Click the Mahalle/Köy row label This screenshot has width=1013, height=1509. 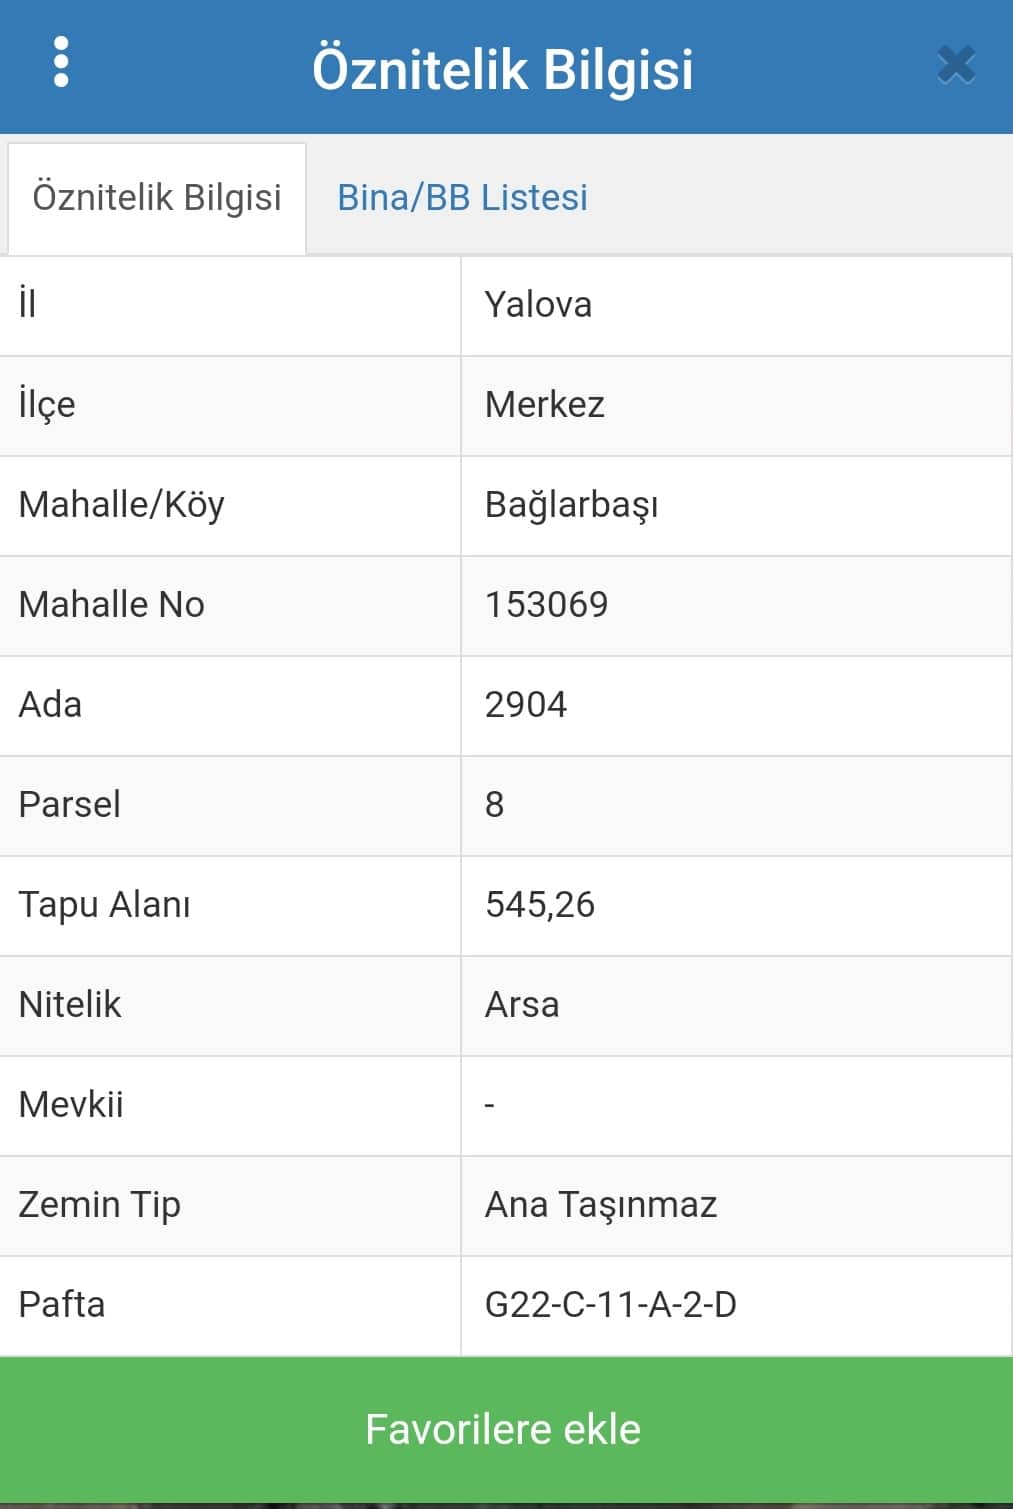click(x=122, y=505)
